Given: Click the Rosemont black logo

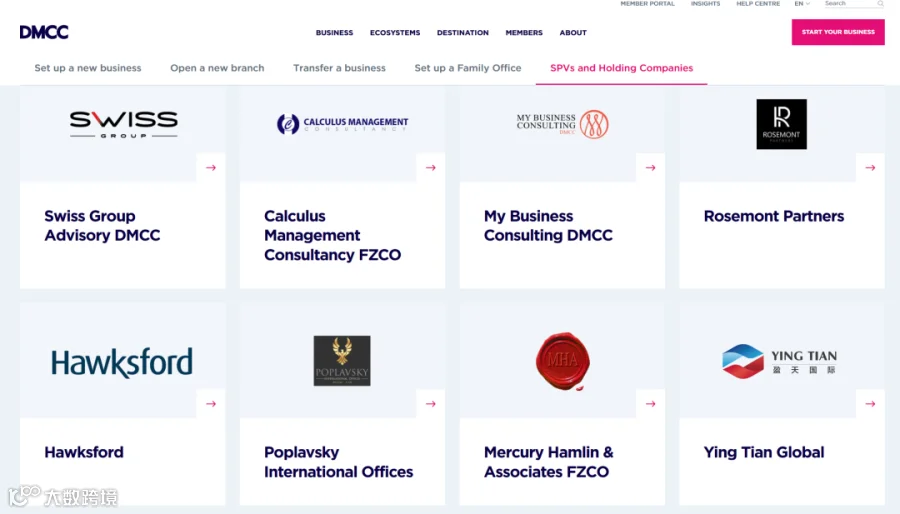Looking at the screenshot, I should coord(781,124).
